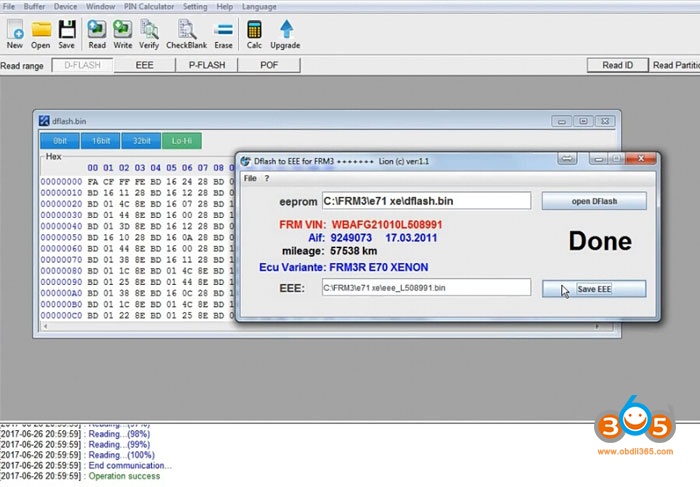700x487 pixels.
Task: Click the Save floppy disk icon
Action: (x=67, y=32)
